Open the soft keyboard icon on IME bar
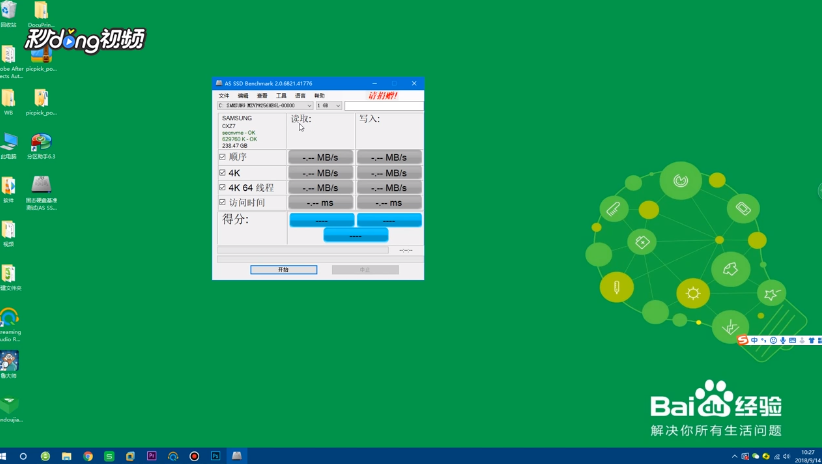The width and height of the screenshot is (822, 464). 793,340
